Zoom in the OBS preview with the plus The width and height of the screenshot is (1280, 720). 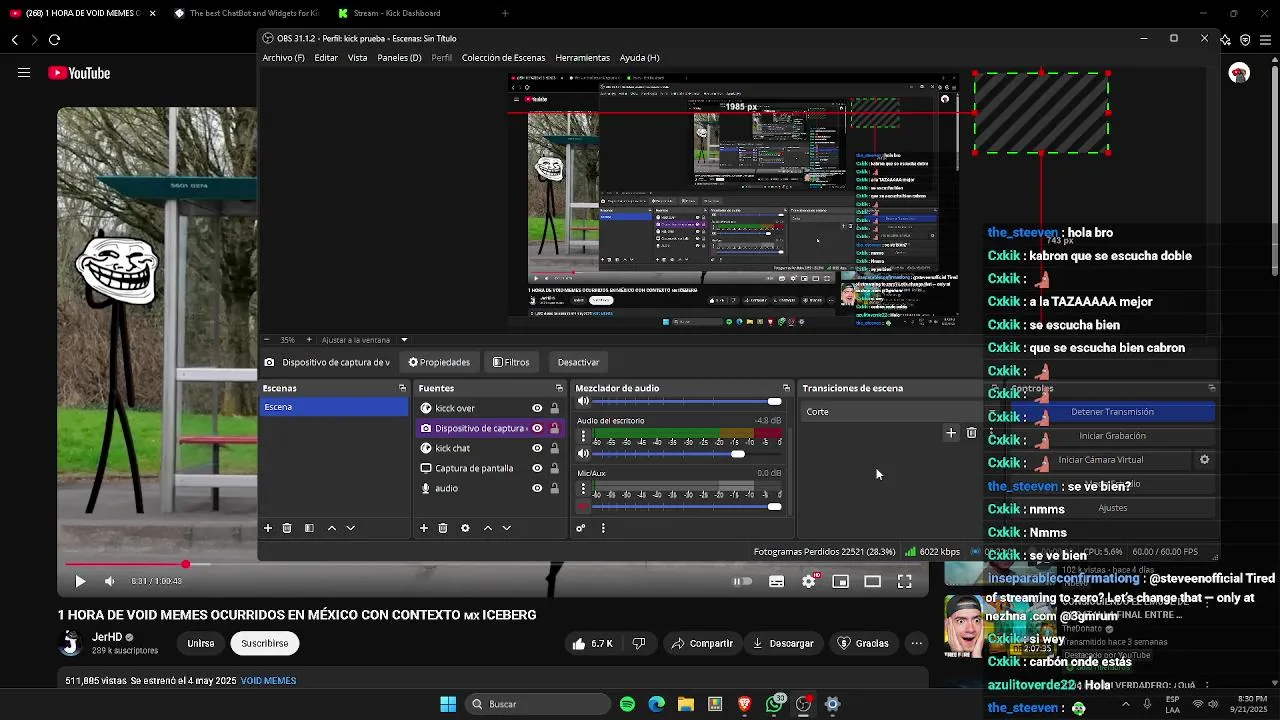[309, 340]
